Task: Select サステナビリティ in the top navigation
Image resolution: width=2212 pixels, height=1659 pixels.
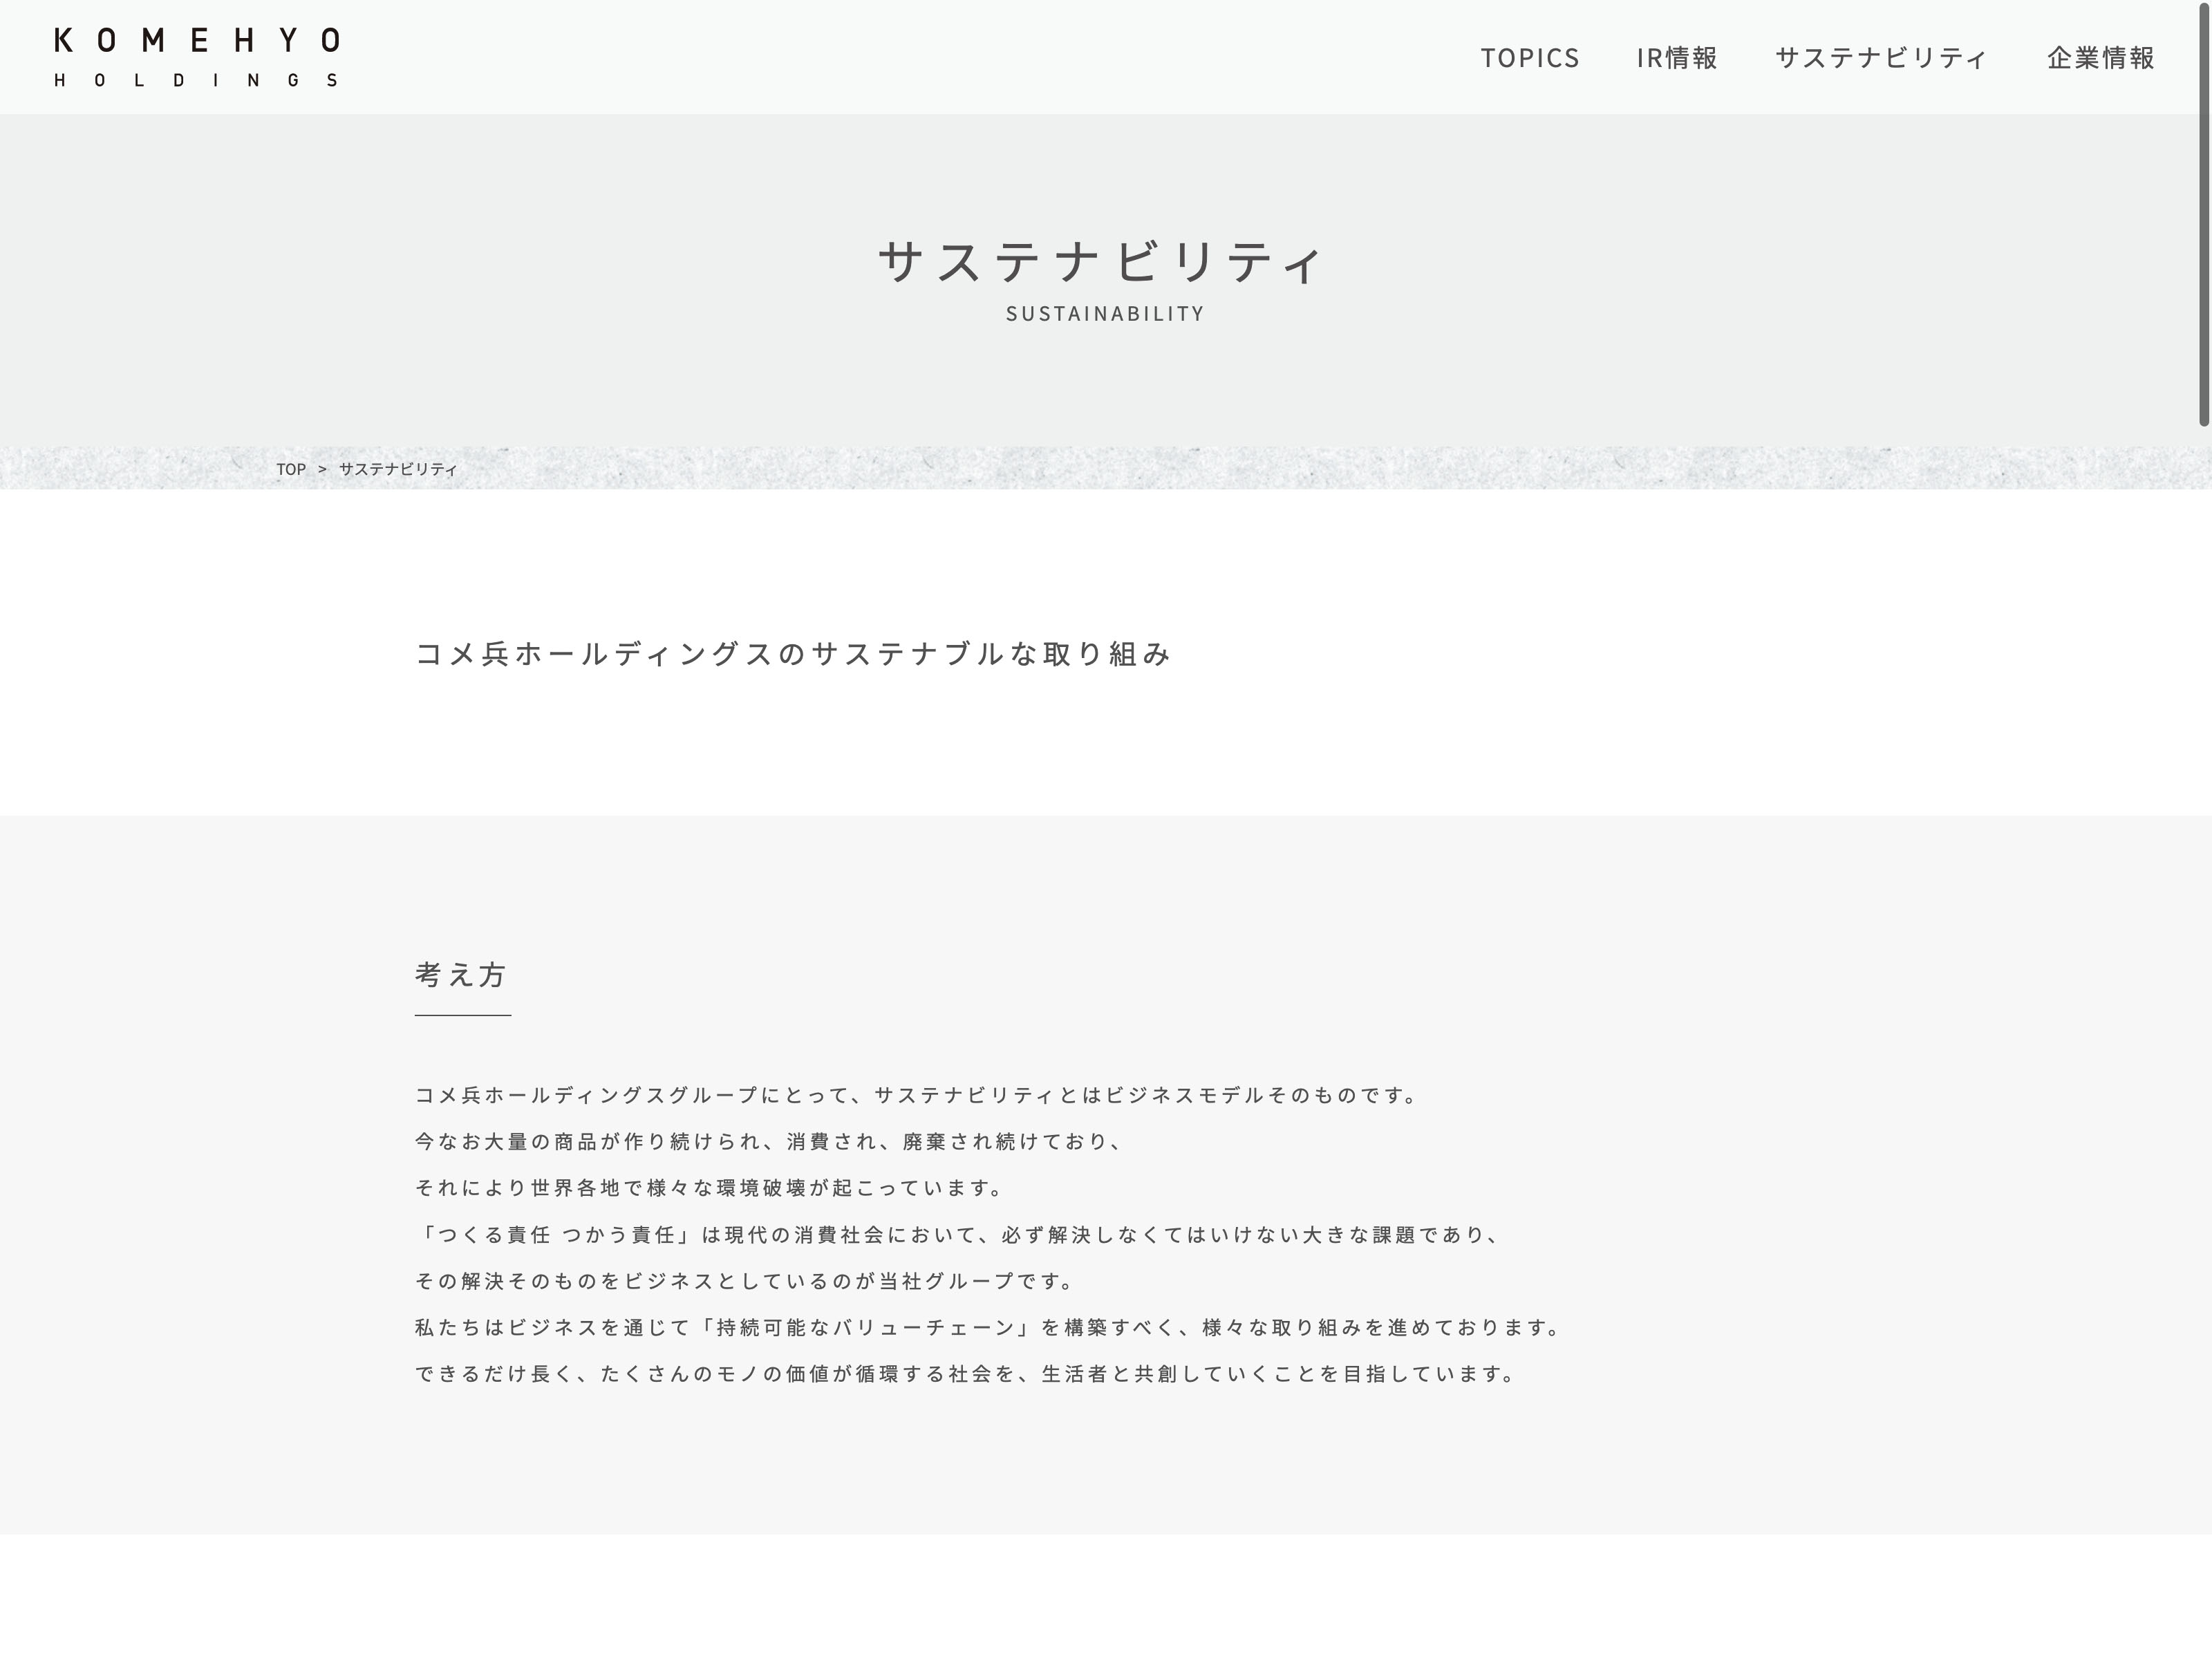Action: [1881, 58]
